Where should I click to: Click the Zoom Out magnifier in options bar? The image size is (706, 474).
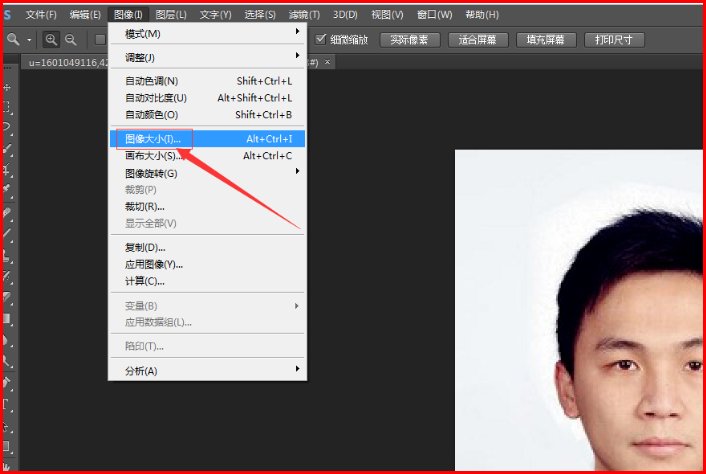click(71, 40)
